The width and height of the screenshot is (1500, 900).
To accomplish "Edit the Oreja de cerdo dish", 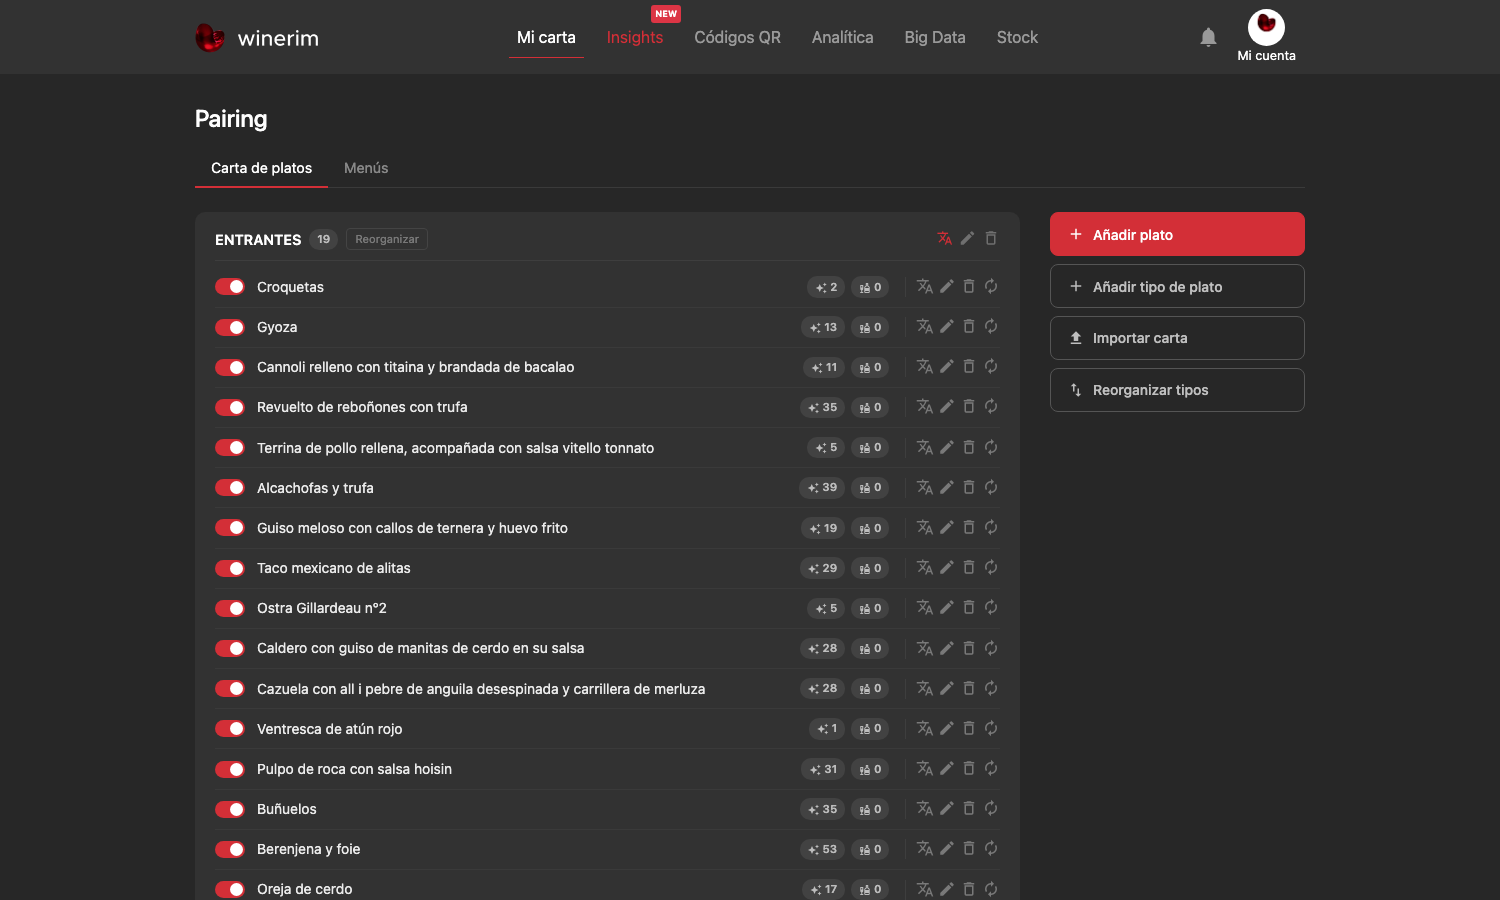I will pyautogui.click(x=947, y=889).
